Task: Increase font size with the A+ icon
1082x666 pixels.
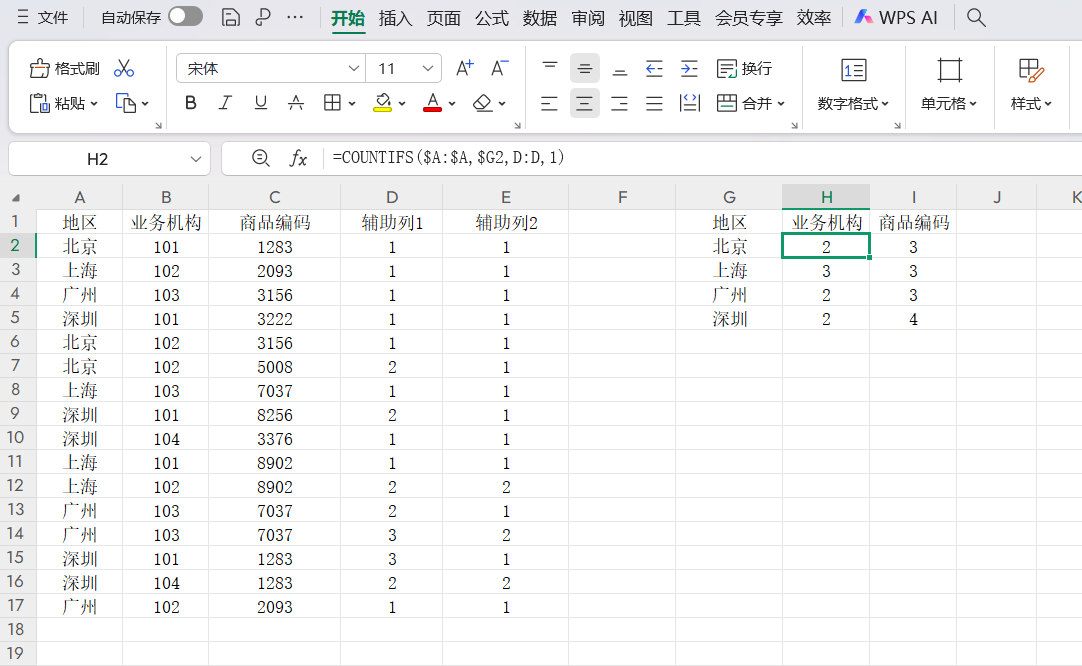Action: pos(463,68)
